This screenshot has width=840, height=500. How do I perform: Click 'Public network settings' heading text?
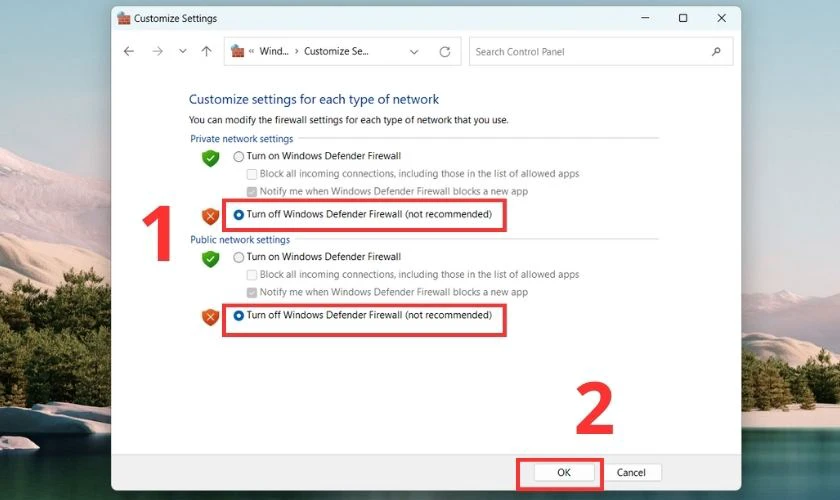tap(240, 240)
